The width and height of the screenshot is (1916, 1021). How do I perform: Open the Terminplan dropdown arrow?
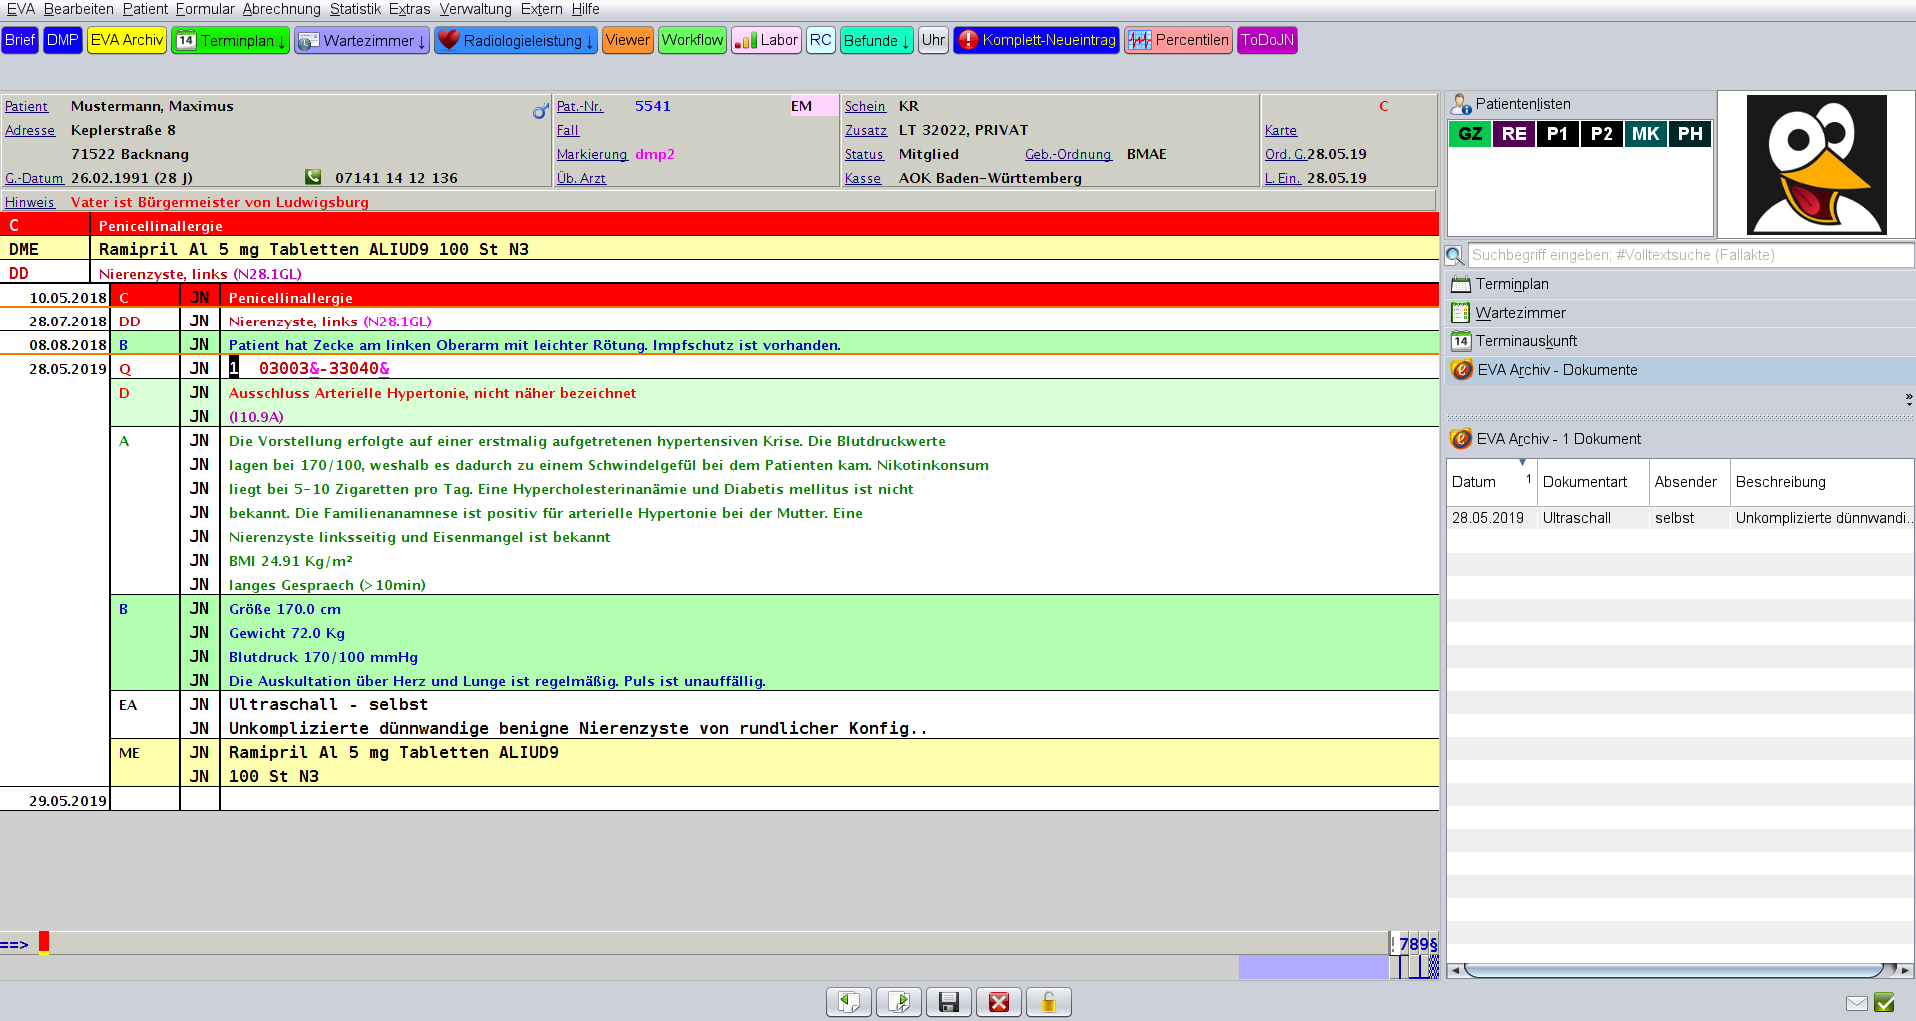pyautogui.click(x=282, y=40)
